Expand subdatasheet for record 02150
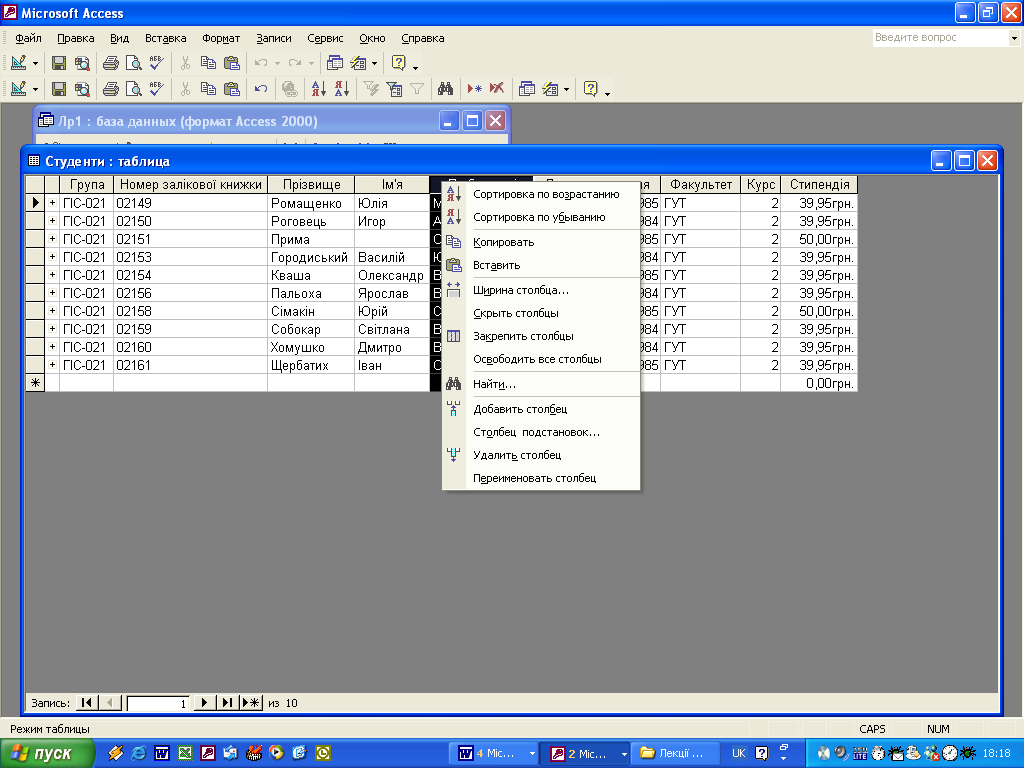This screenshot has width=1024, height=768. click(52, 221)
